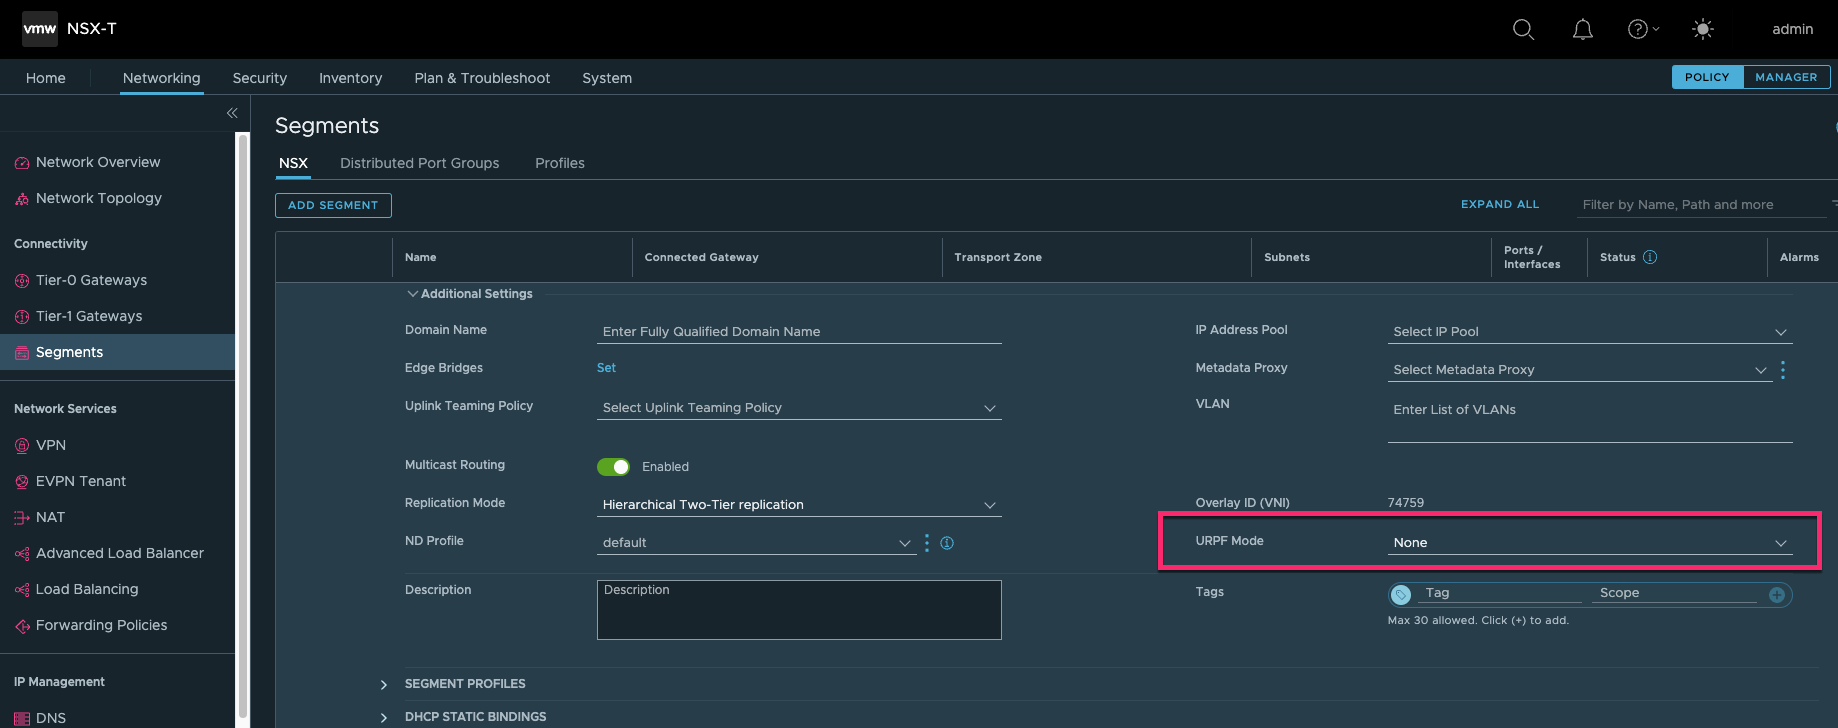This screenshot has width=1838, height=728.
Task: Open the Home menu
Action: click(46, 78)
